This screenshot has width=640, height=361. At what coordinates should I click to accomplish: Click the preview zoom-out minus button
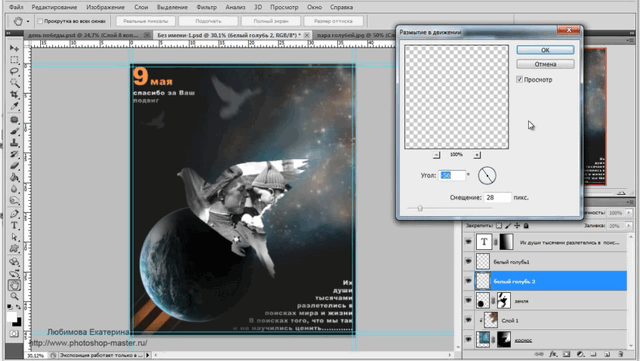click(x=436, y=155)
